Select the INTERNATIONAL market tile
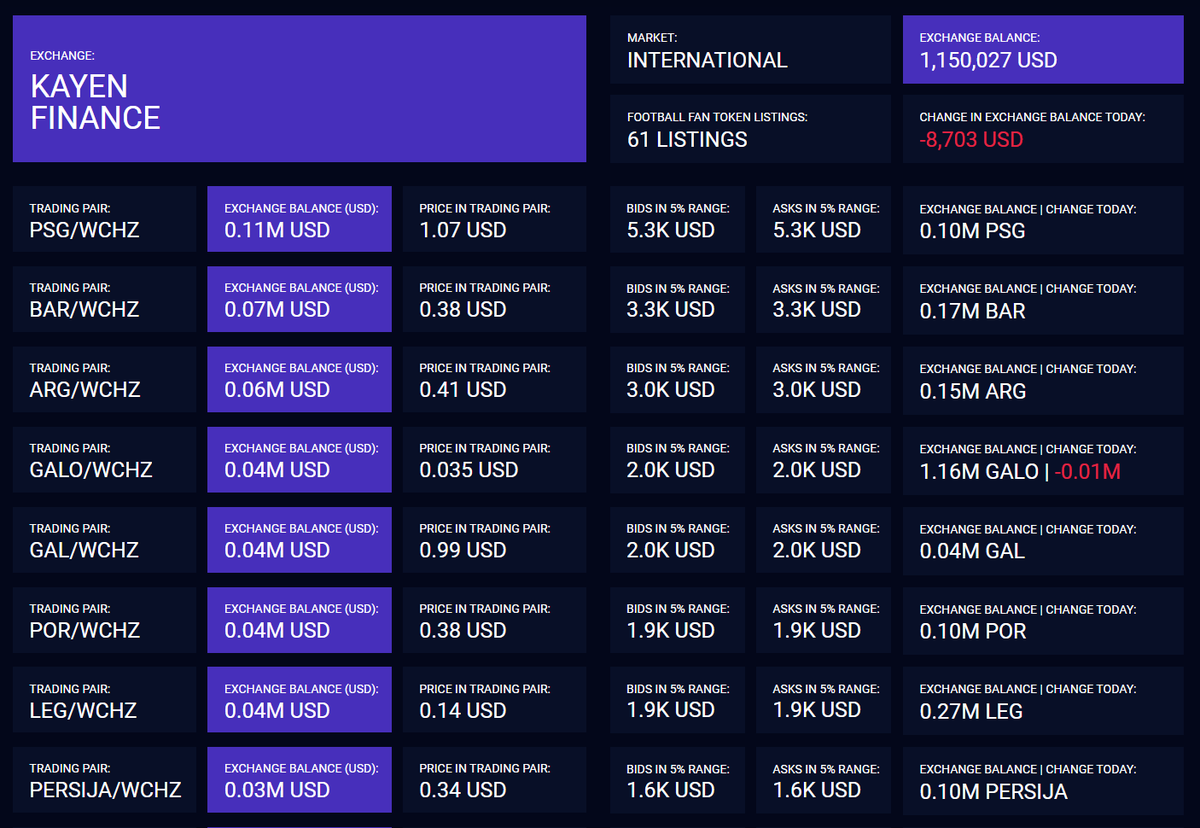This screenshot has height=828, width=1200. point(750,49)
